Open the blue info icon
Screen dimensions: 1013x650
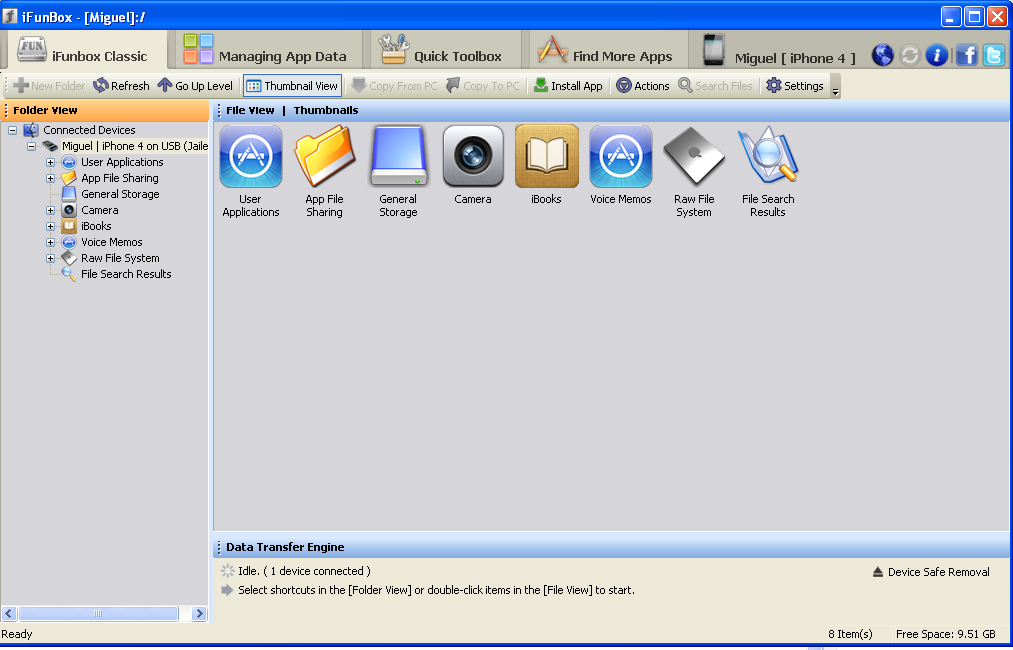[937, 55]
